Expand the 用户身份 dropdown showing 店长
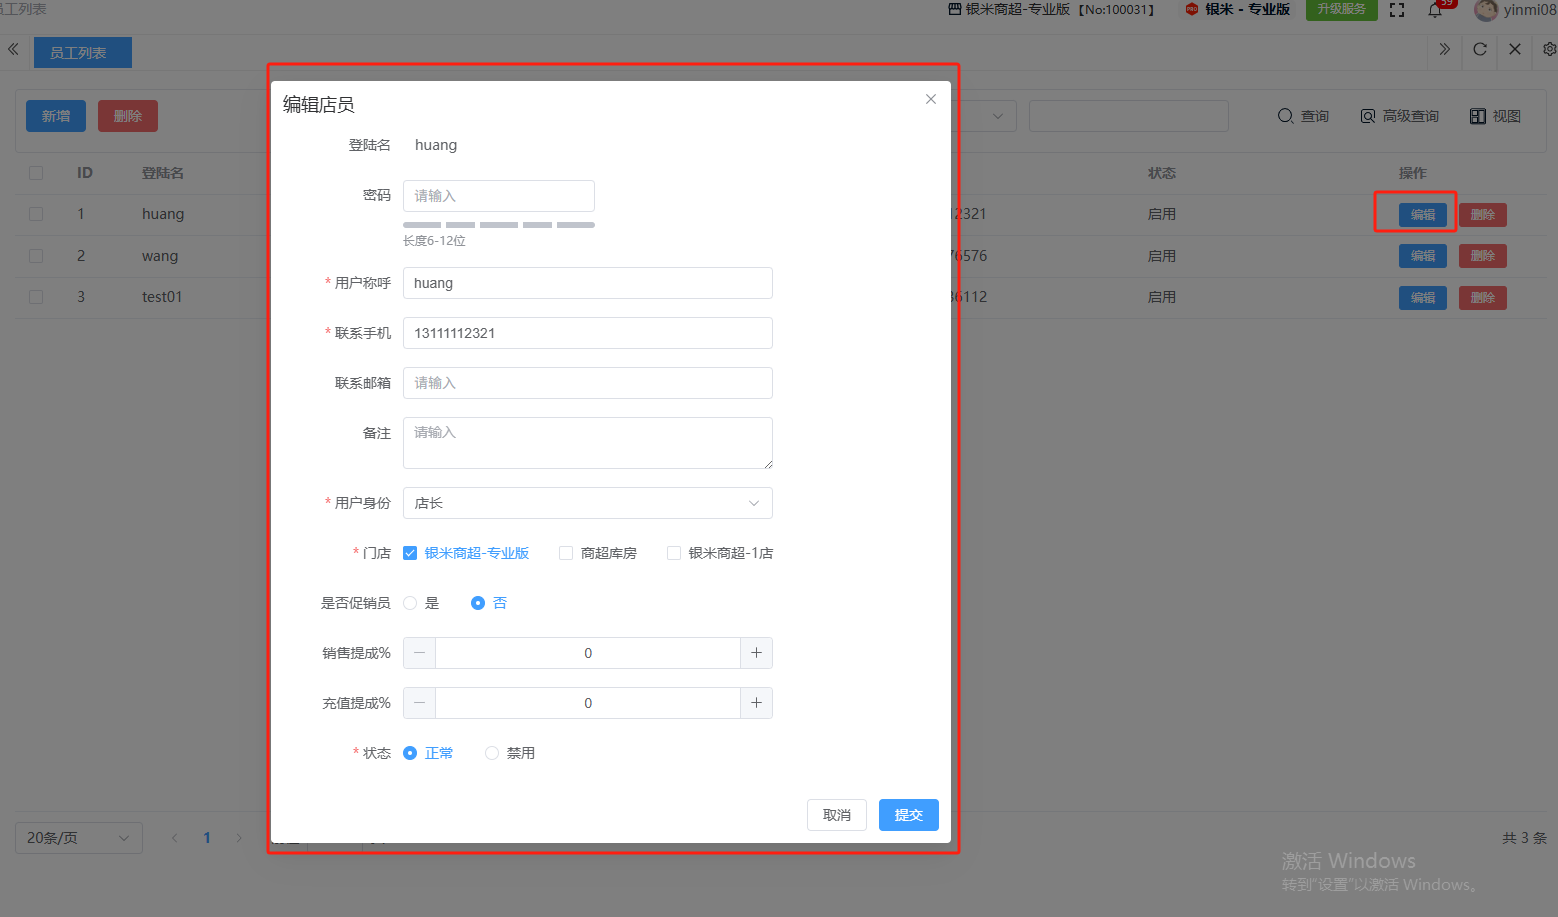Image resolution: width=1558 pixels, height=917 pixels. [x=587, y=503]
